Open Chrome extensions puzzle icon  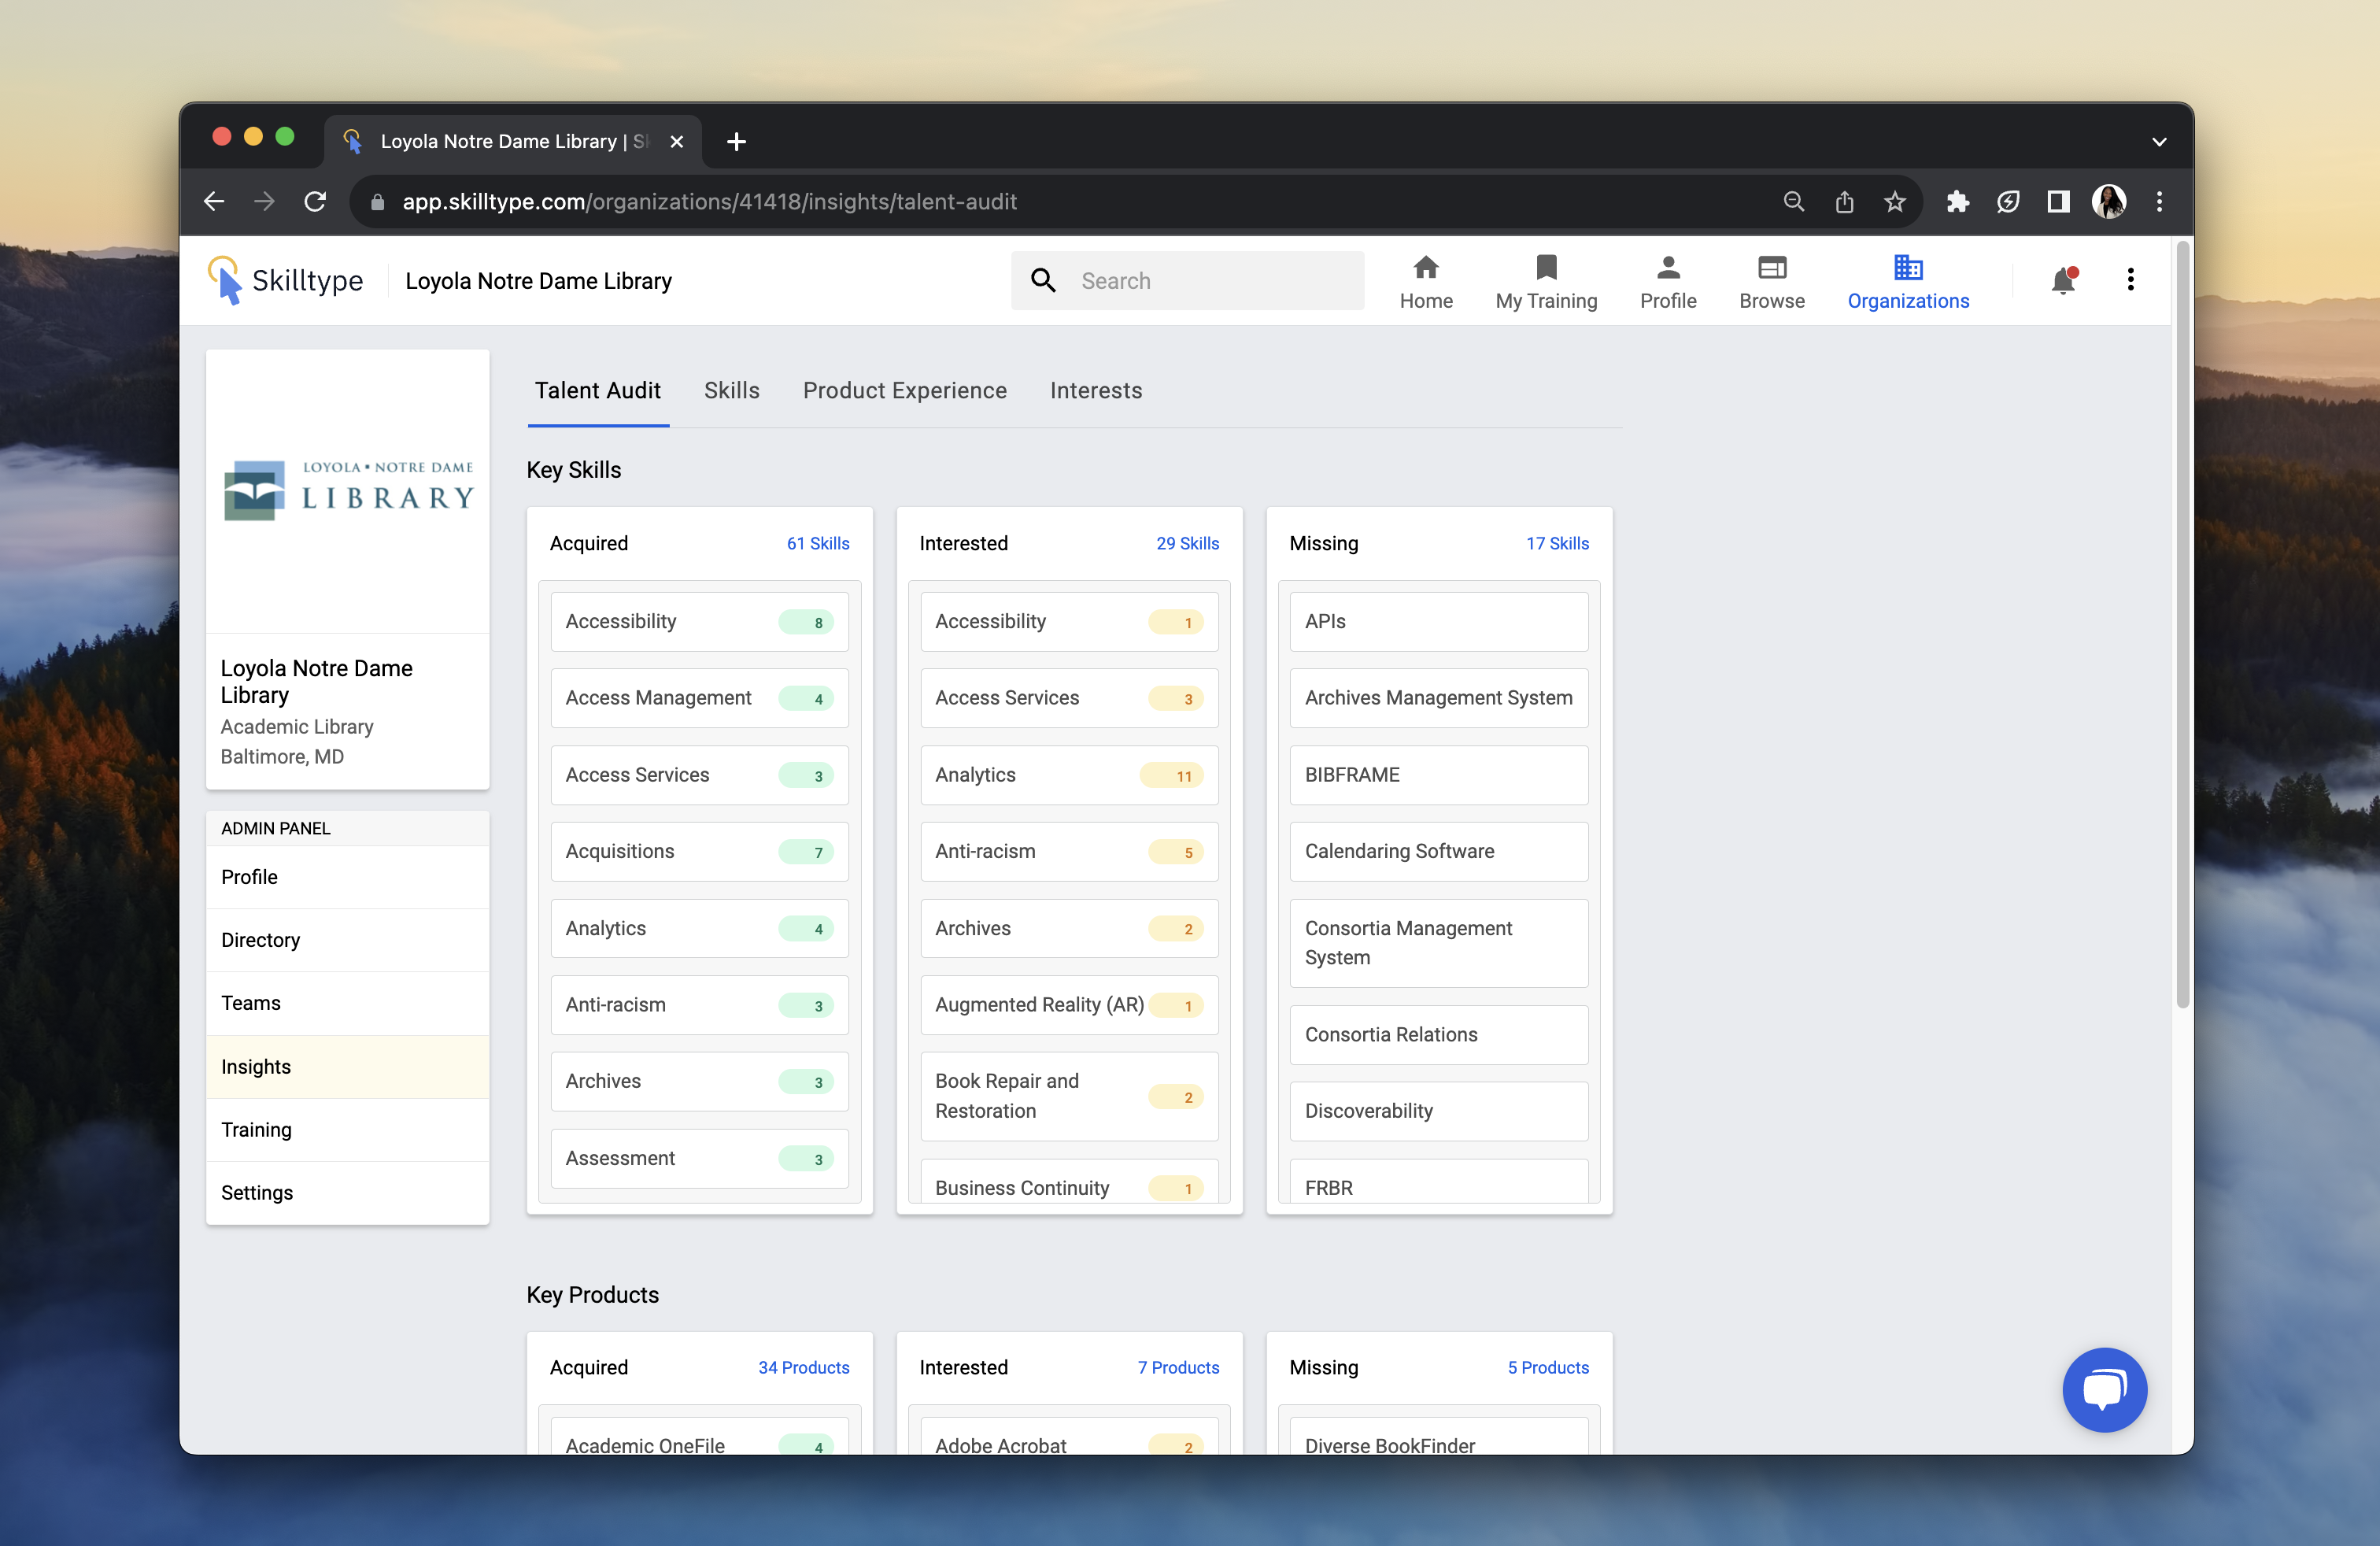tap(1957, 202)
